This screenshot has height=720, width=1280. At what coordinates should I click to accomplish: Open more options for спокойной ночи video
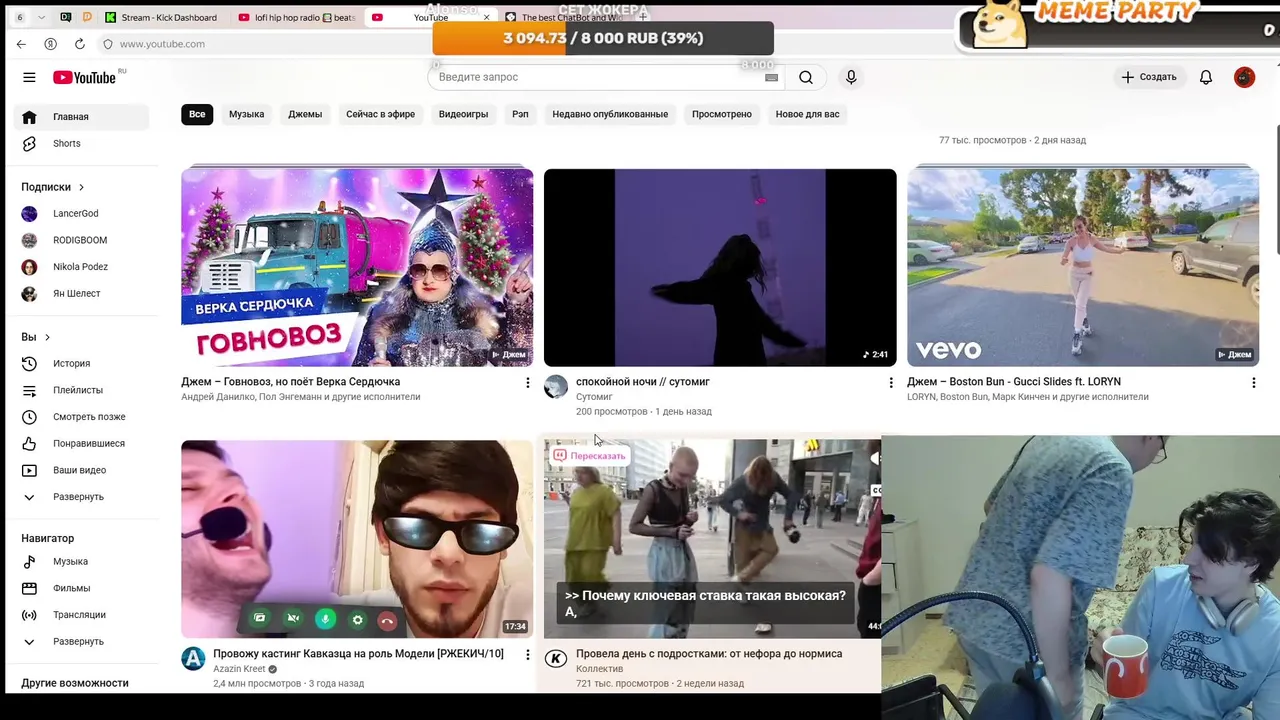(x=891, y=382)
